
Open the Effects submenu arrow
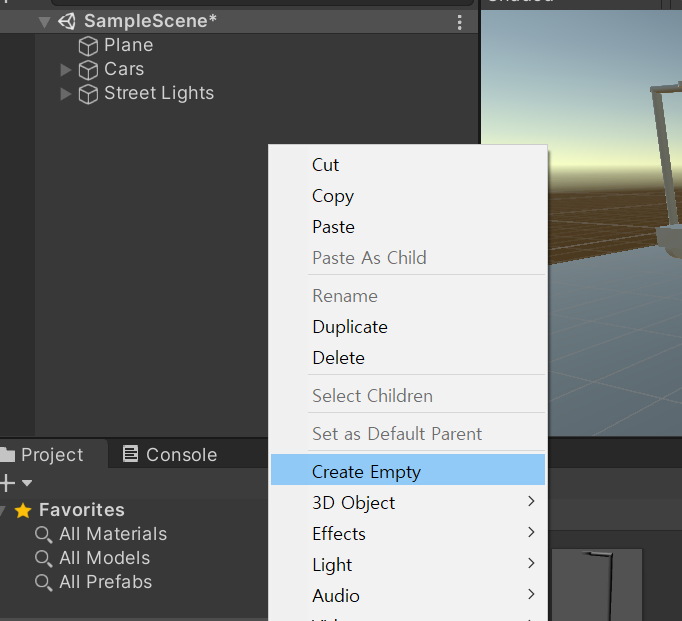point(531,532)
